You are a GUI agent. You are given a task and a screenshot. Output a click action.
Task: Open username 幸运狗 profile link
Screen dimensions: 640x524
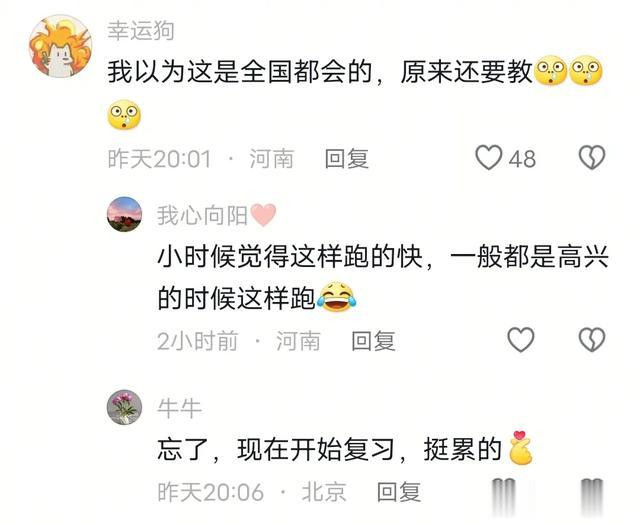141,31
